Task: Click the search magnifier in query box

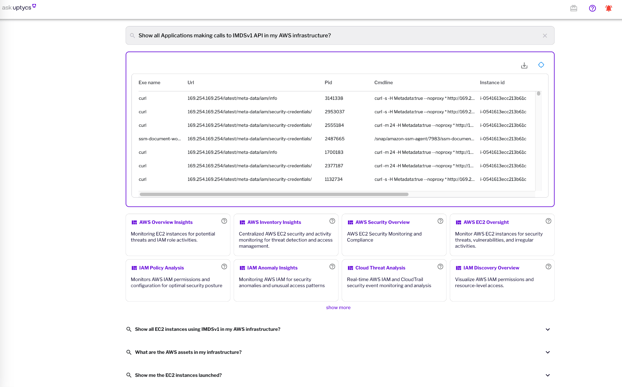Action: pos(132,36)
